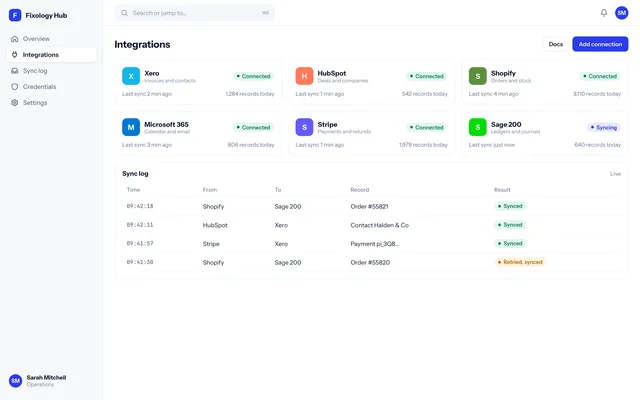Open the Settings menu item
640x400 pixels.
click(51, 102)
